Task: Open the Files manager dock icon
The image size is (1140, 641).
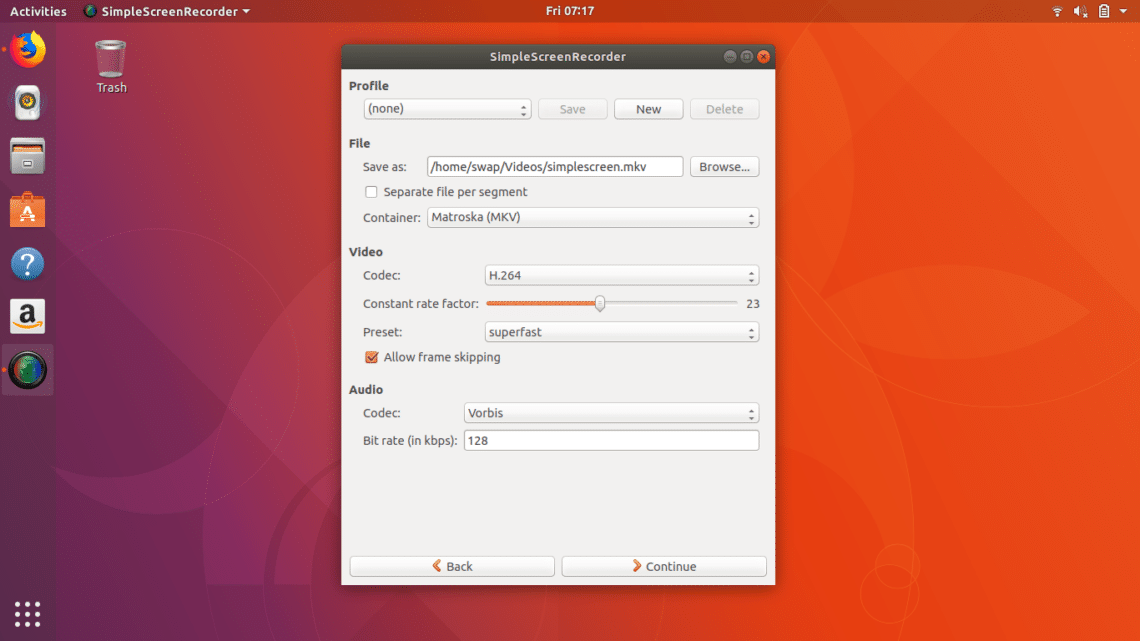Action: (28, 156)
